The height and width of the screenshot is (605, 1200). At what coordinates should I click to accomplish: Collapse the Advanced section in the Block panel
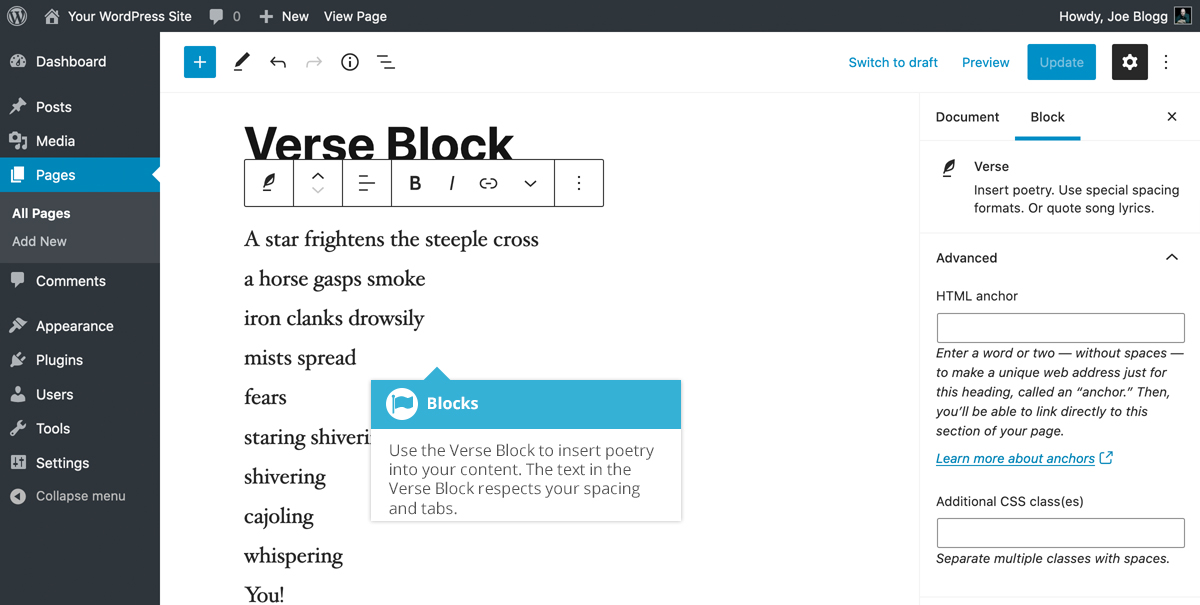[x=1171, y=257]
